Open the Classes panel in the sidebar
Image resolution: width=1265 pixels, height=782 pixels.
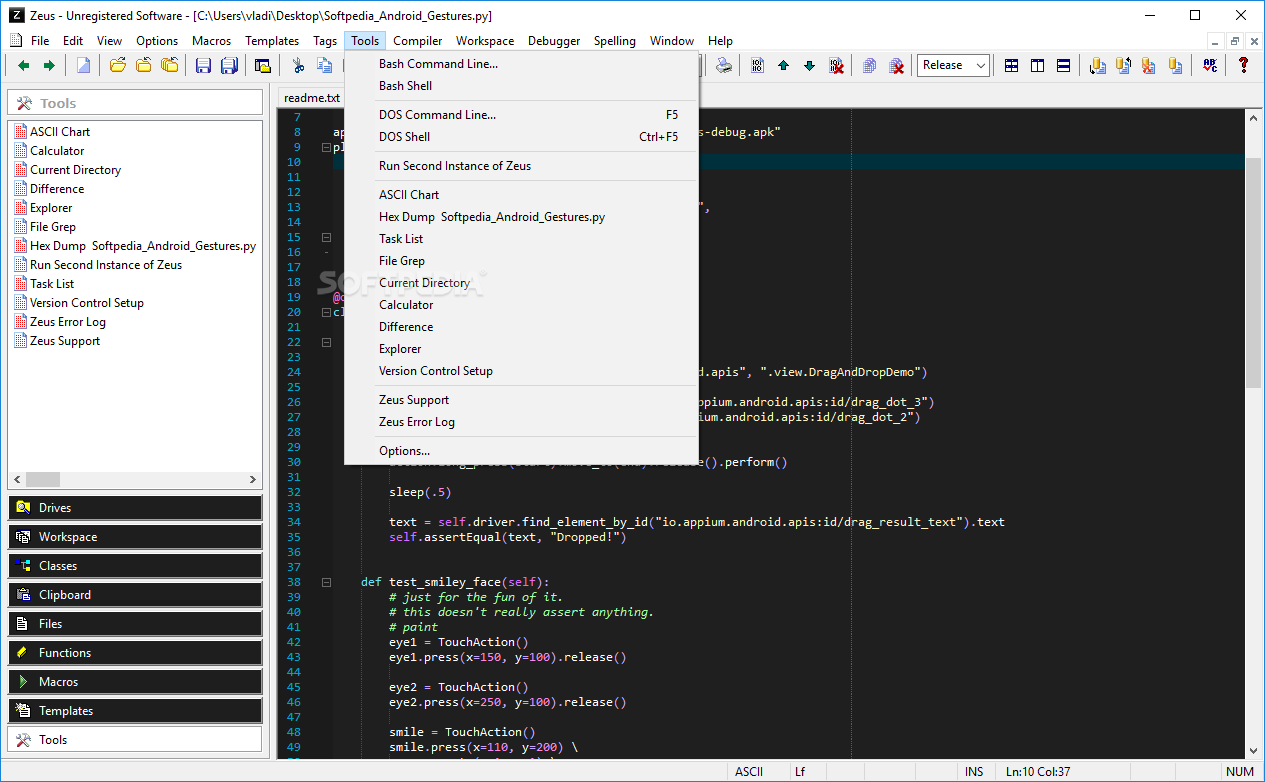[135, 566]
